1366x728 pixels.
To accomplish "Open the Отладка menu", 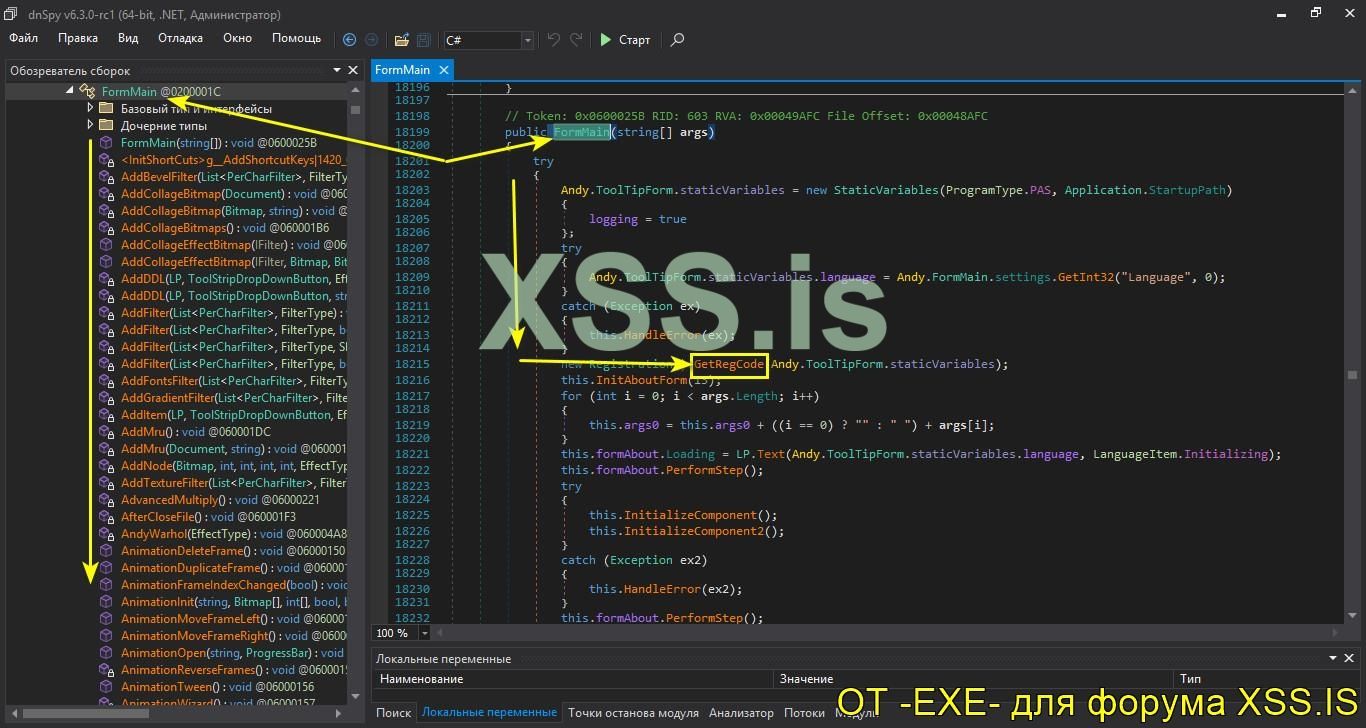I will point(180,38).
